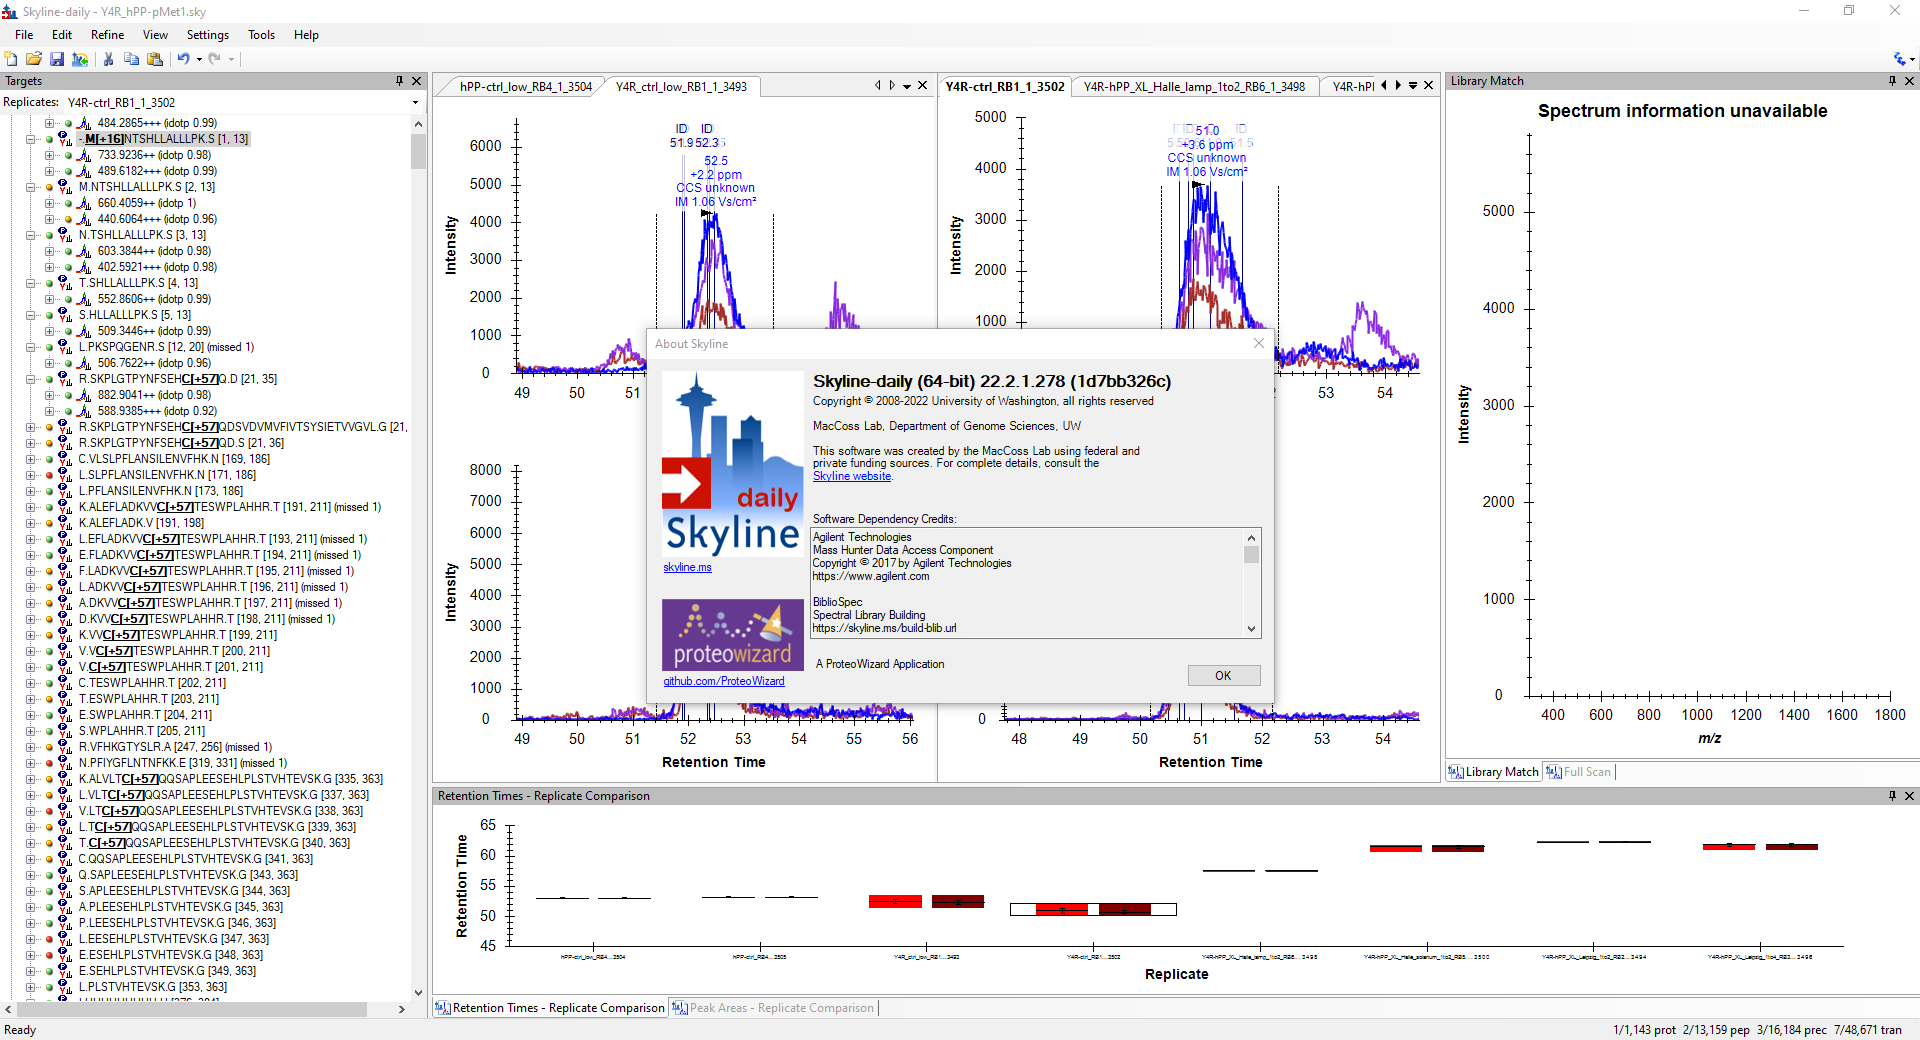
Task: Click the Software Dependency Credits scrollbar down arrow
Action: (x=1251, y=629)
